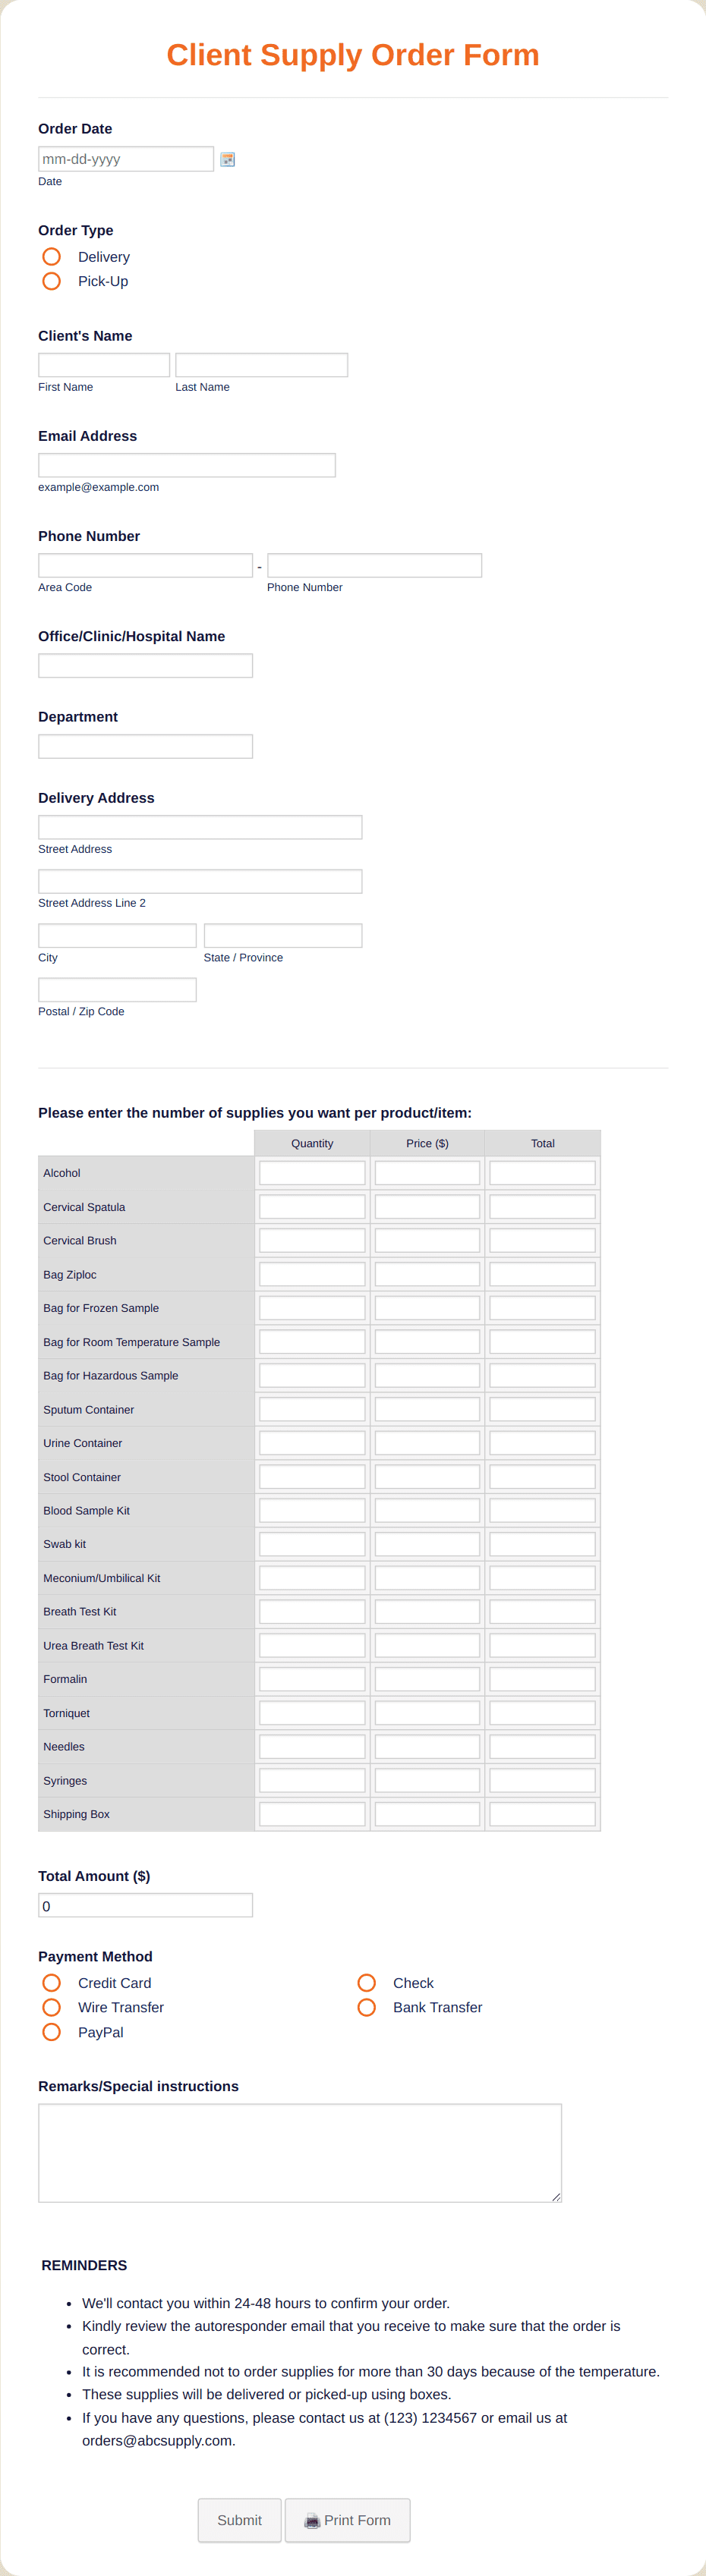Click the Print Form button
Viewport: 706px width, 2576px height.
tap(347, 2520)
